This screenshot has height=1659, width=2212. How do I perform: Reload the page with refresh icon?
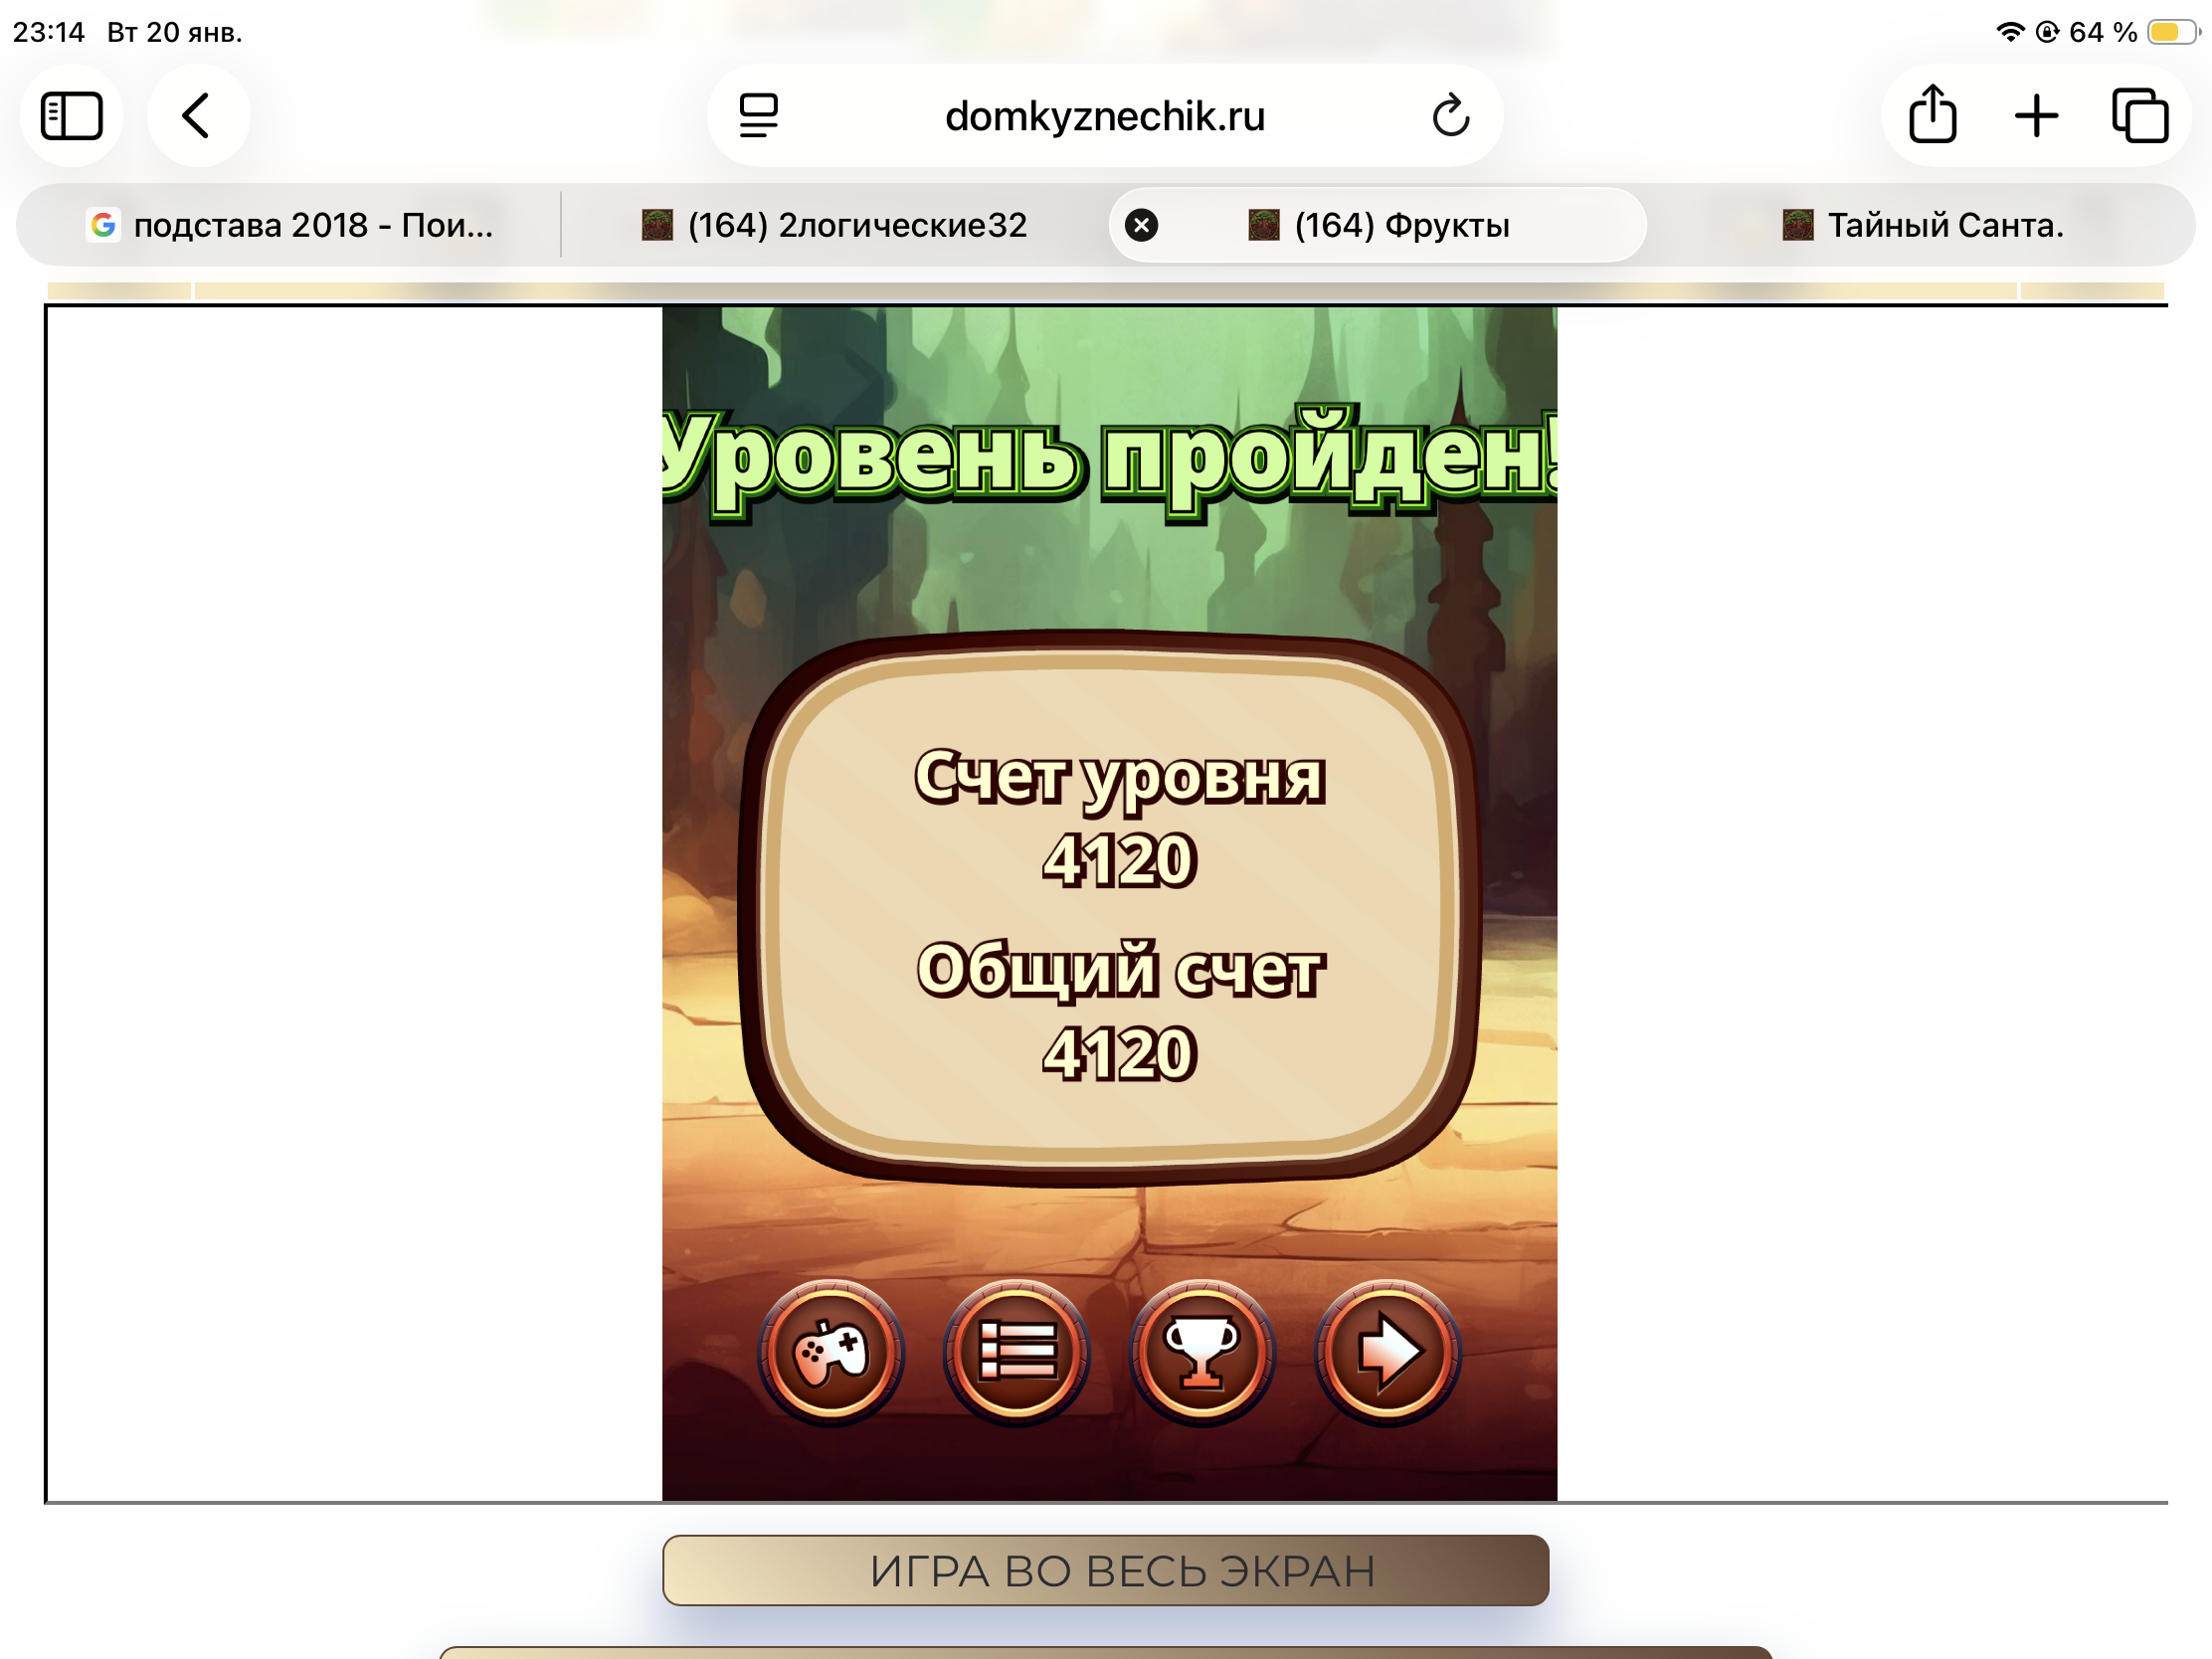(1450, 116)
